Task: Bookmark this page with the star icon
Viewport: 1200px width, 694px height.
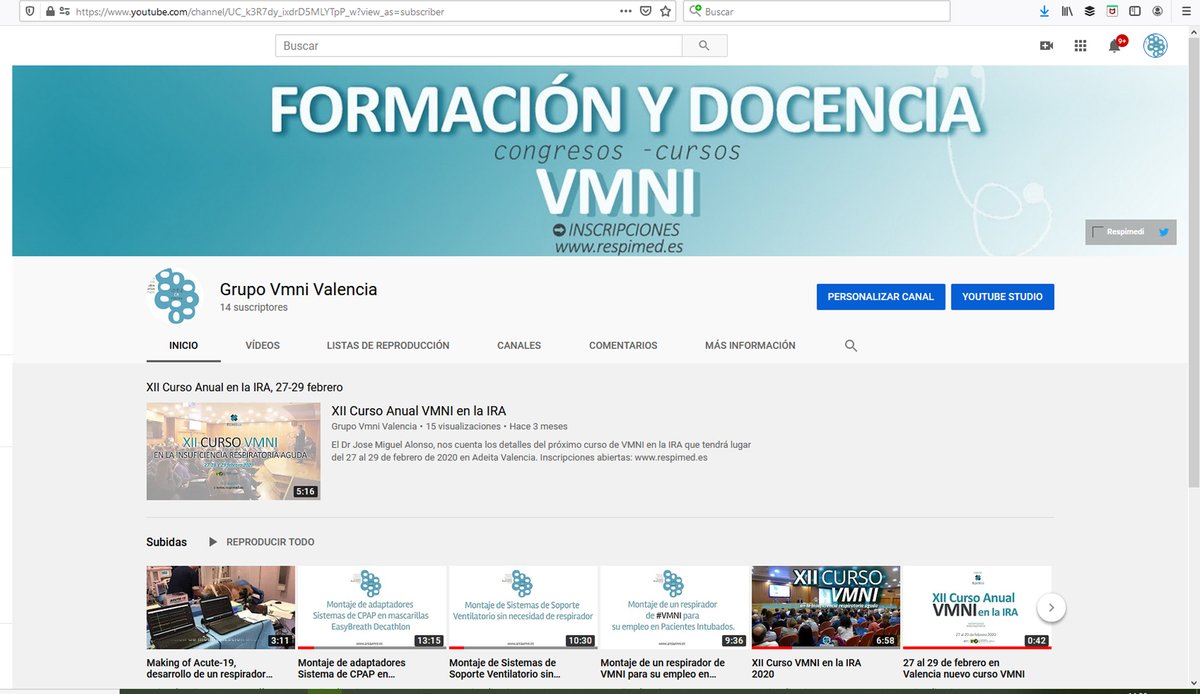Action: click(666, 12)
